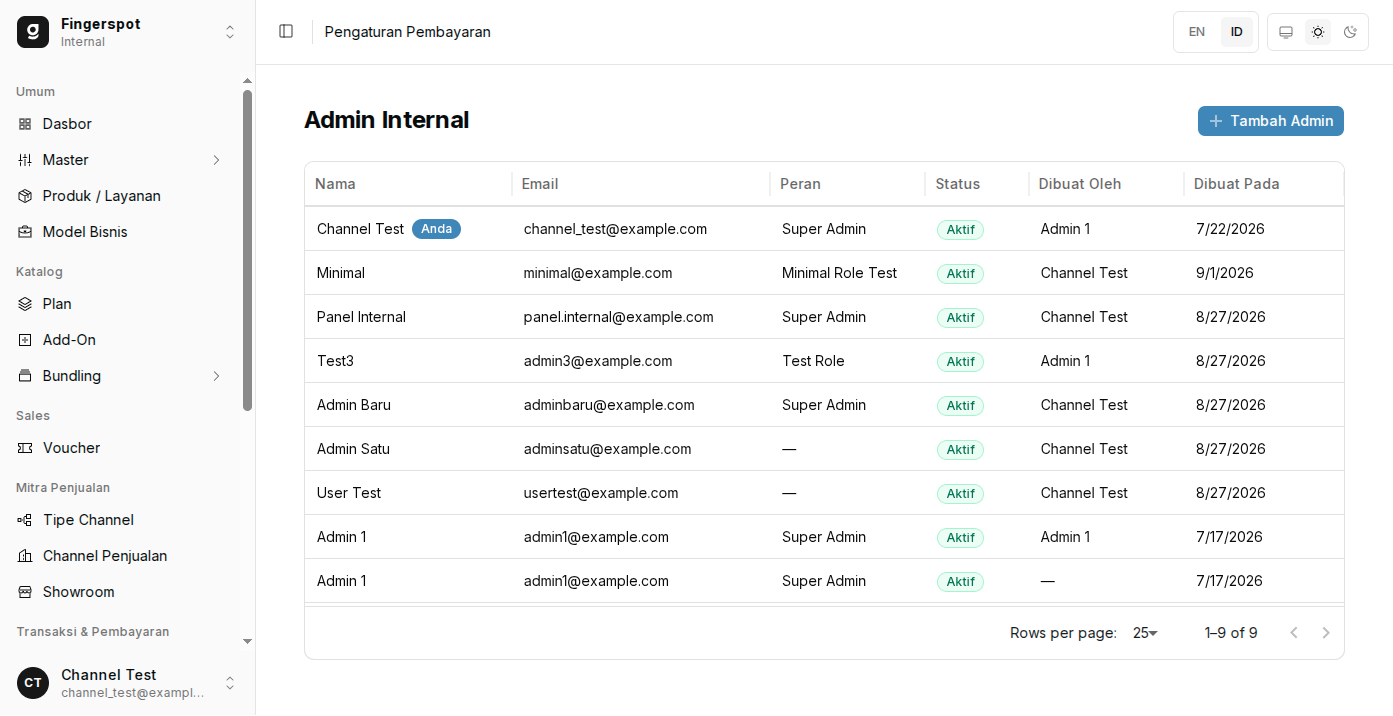
Task: Open the Rows per page dropdown
Action: [x=1145, y=633]
